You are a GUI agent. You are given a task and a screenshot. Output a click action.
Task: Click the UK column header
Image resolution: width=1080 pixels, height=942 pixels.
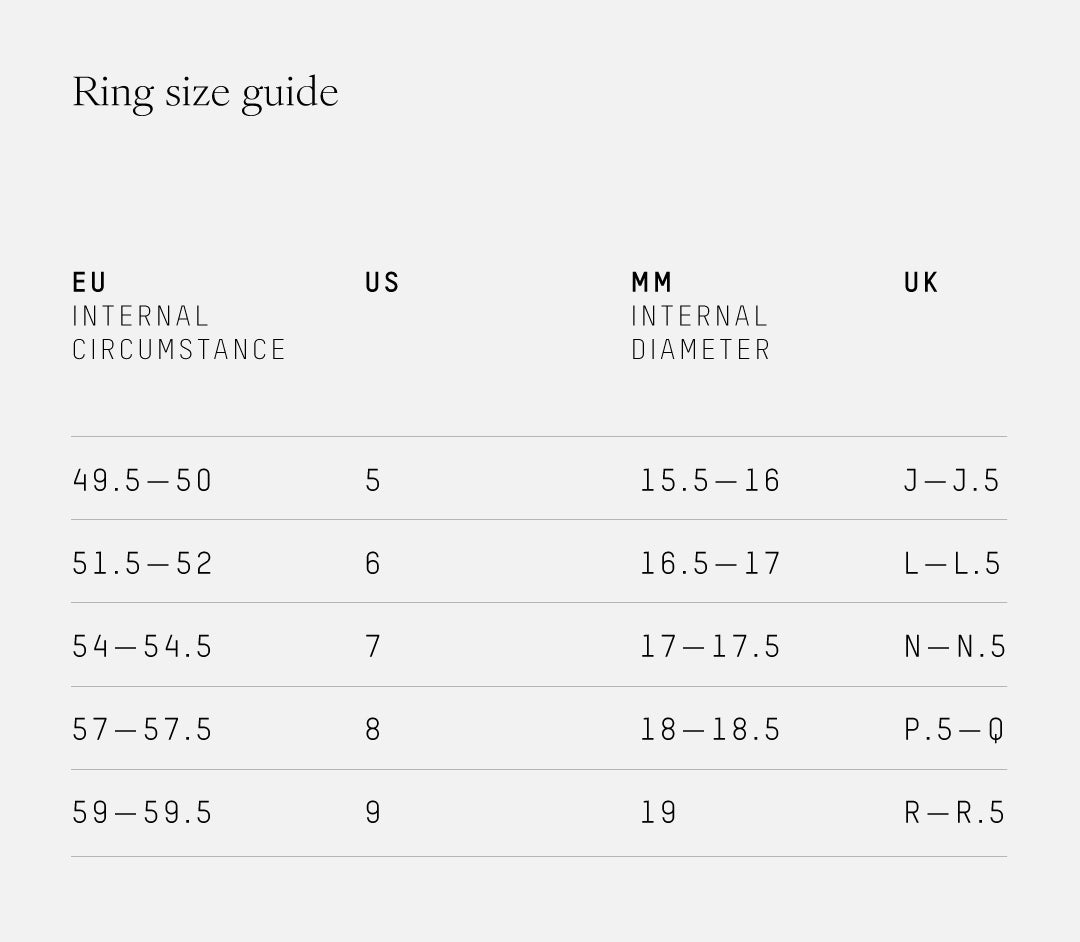point(921,283)
